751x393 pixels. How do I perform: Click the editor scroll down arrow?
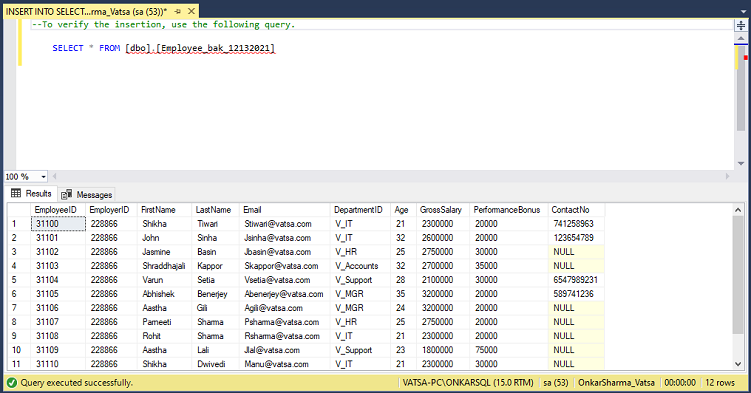point(741,163)
